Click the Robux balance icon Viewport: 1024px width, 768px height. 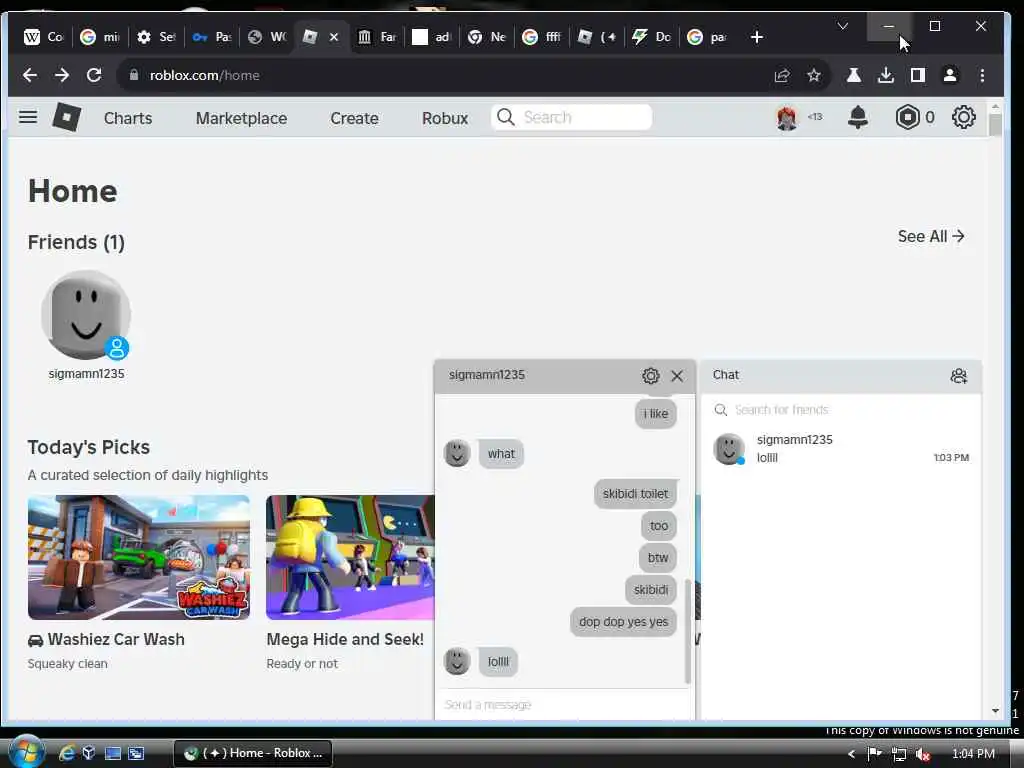[908, 118]
